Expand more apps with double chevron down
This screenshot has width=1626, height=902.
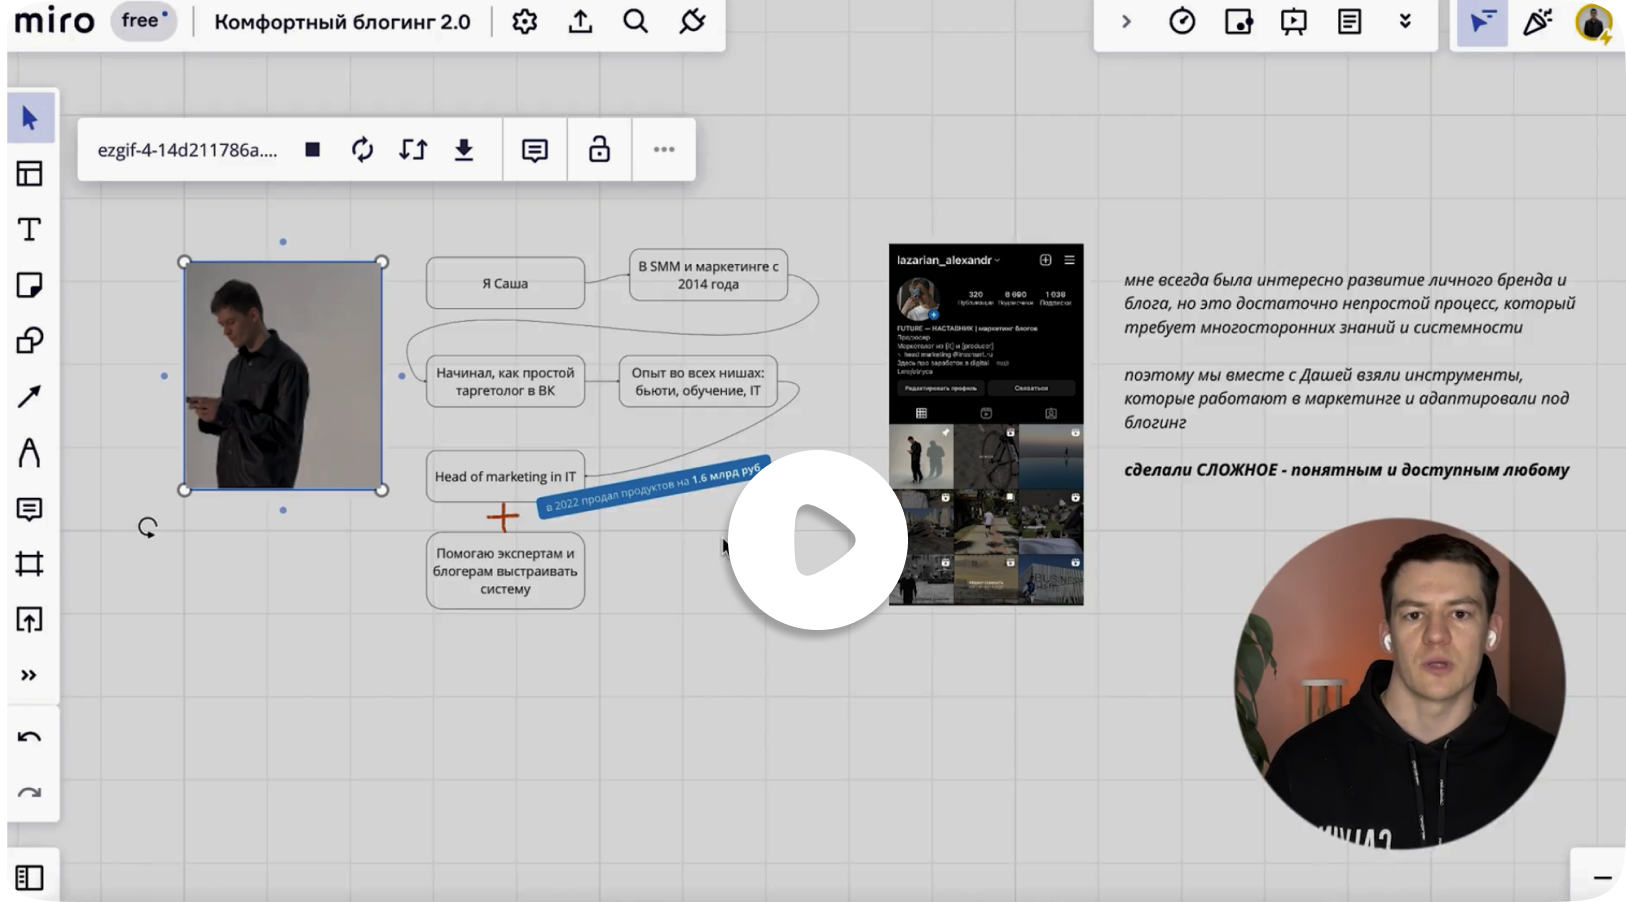[1405, 22]
